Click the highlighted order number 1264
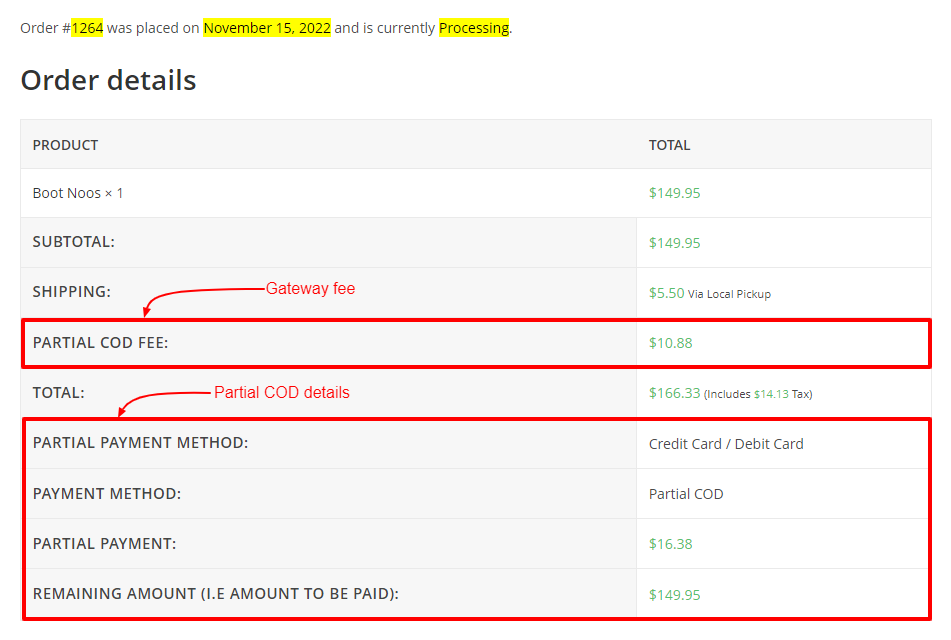Viewport: 951px width, 640px height. 87,28
